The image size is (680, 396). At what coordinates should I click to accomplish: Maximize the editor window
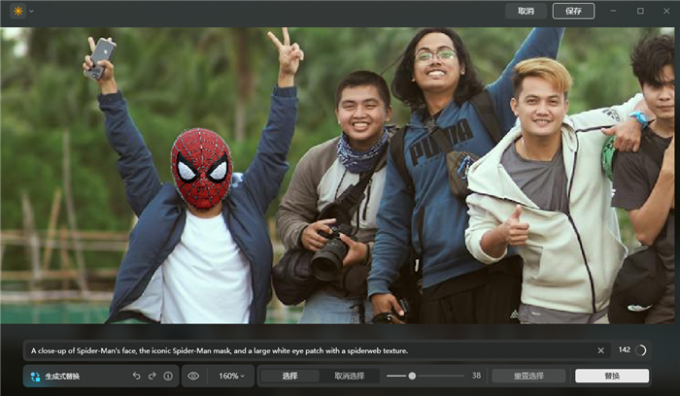tap(640, 11)
